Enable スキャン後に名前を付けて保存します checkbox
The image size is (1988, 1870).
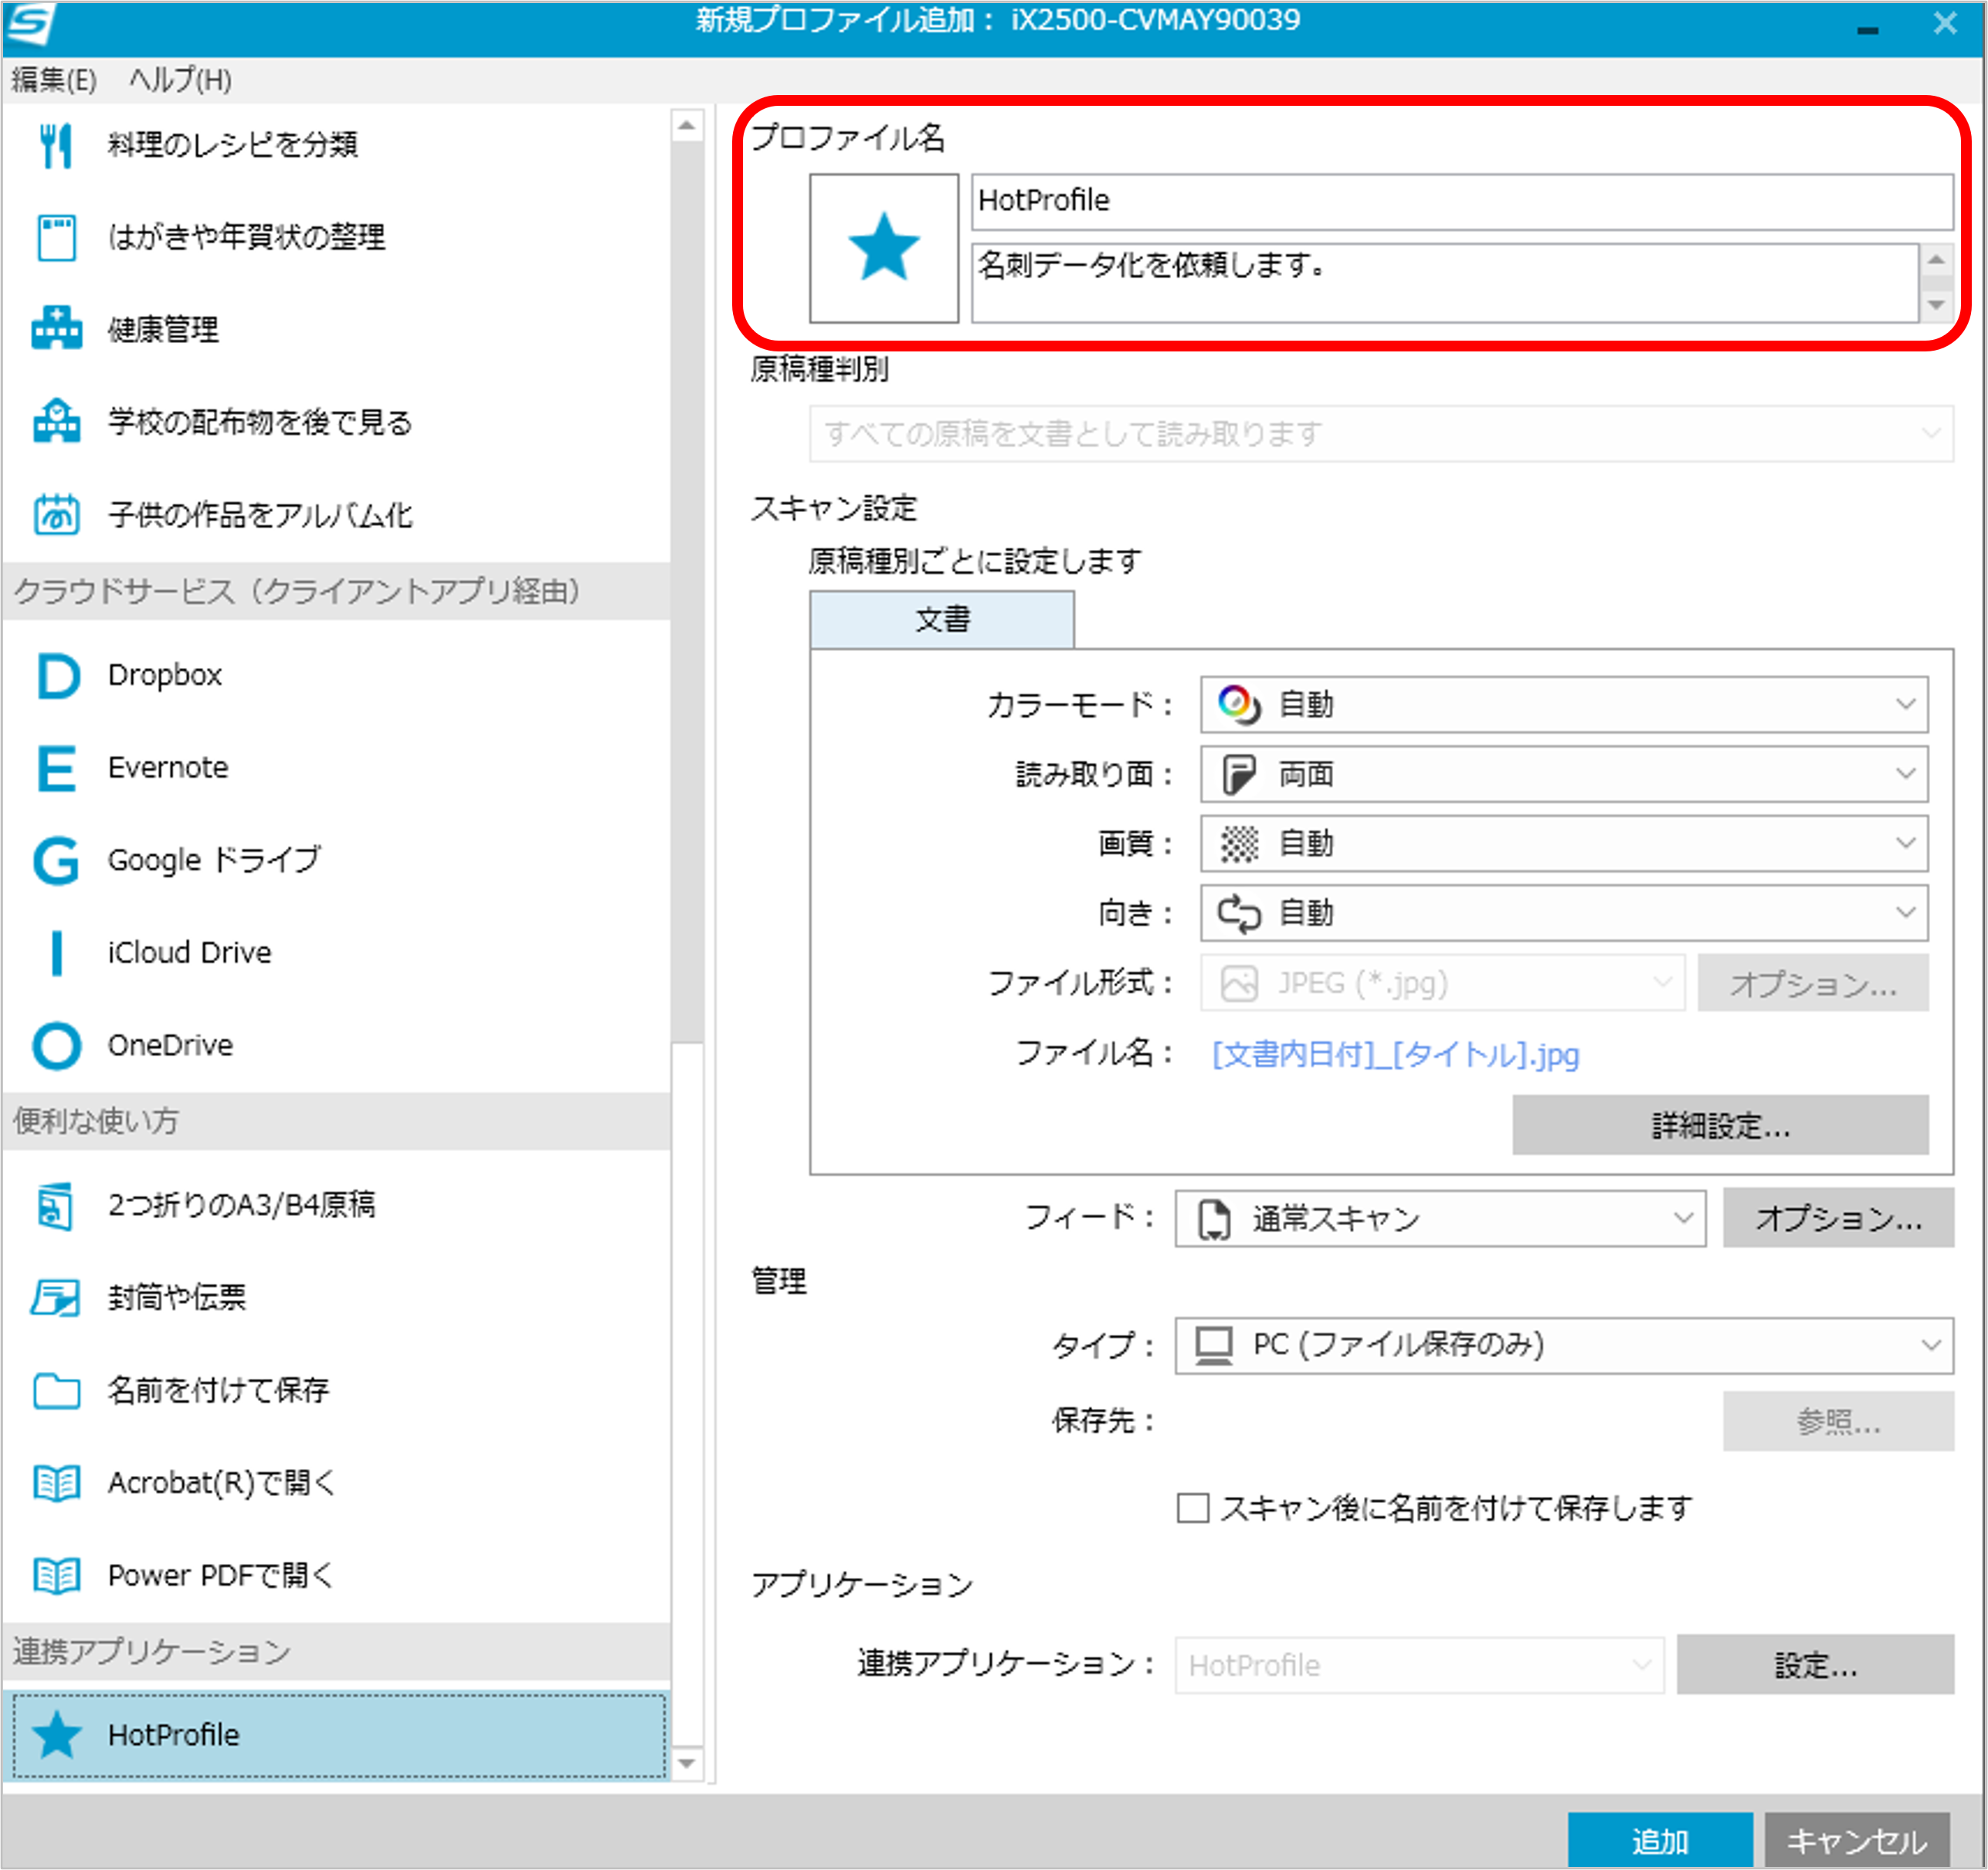[1193, 1508]
